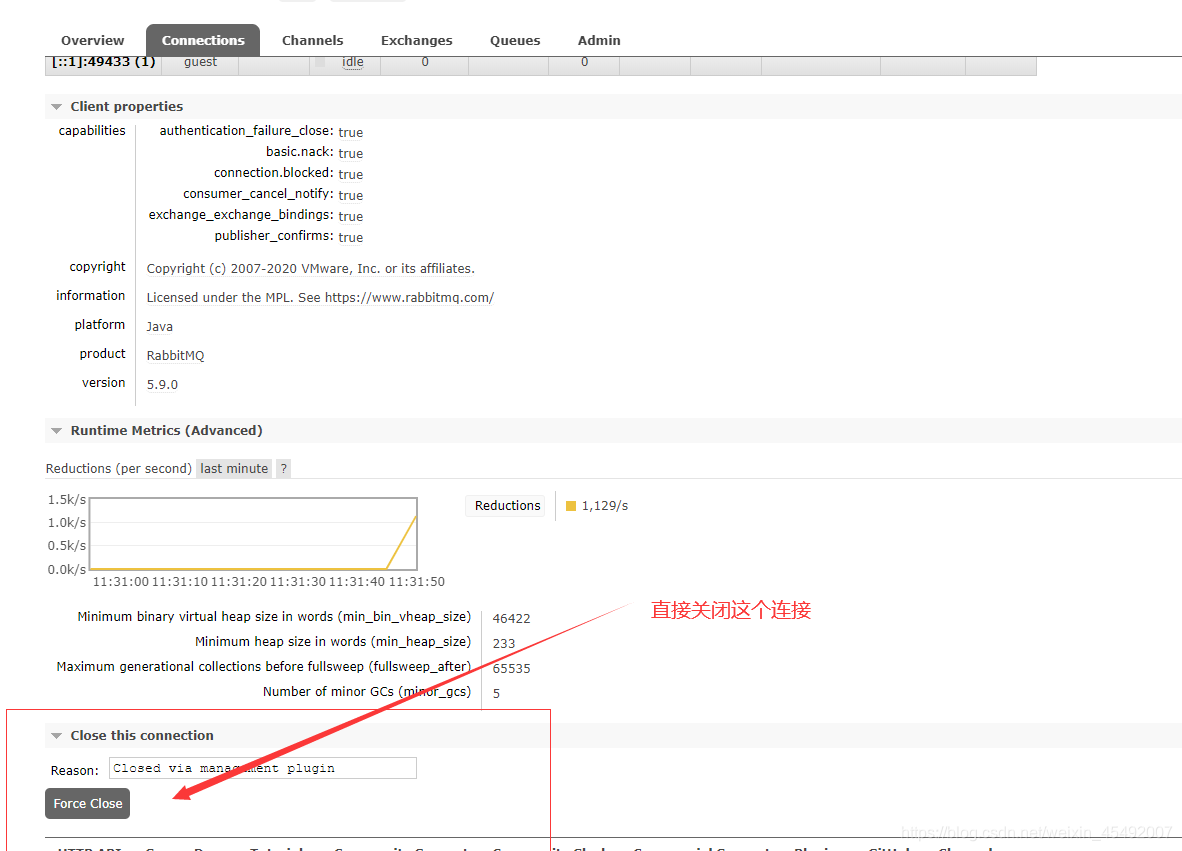
Task: Switch to the Channels tab
Action: coord(312,41)
